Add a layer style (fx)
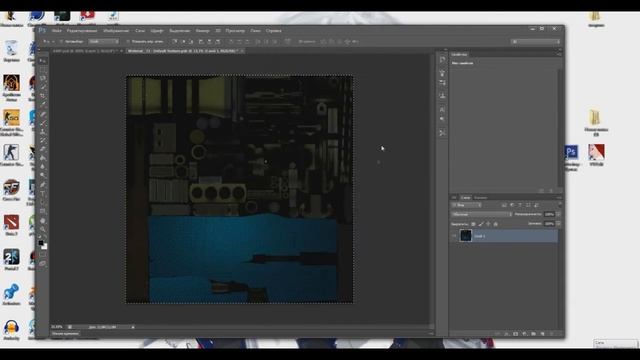Viewport: 640px width, 360px height. [506, 334]
